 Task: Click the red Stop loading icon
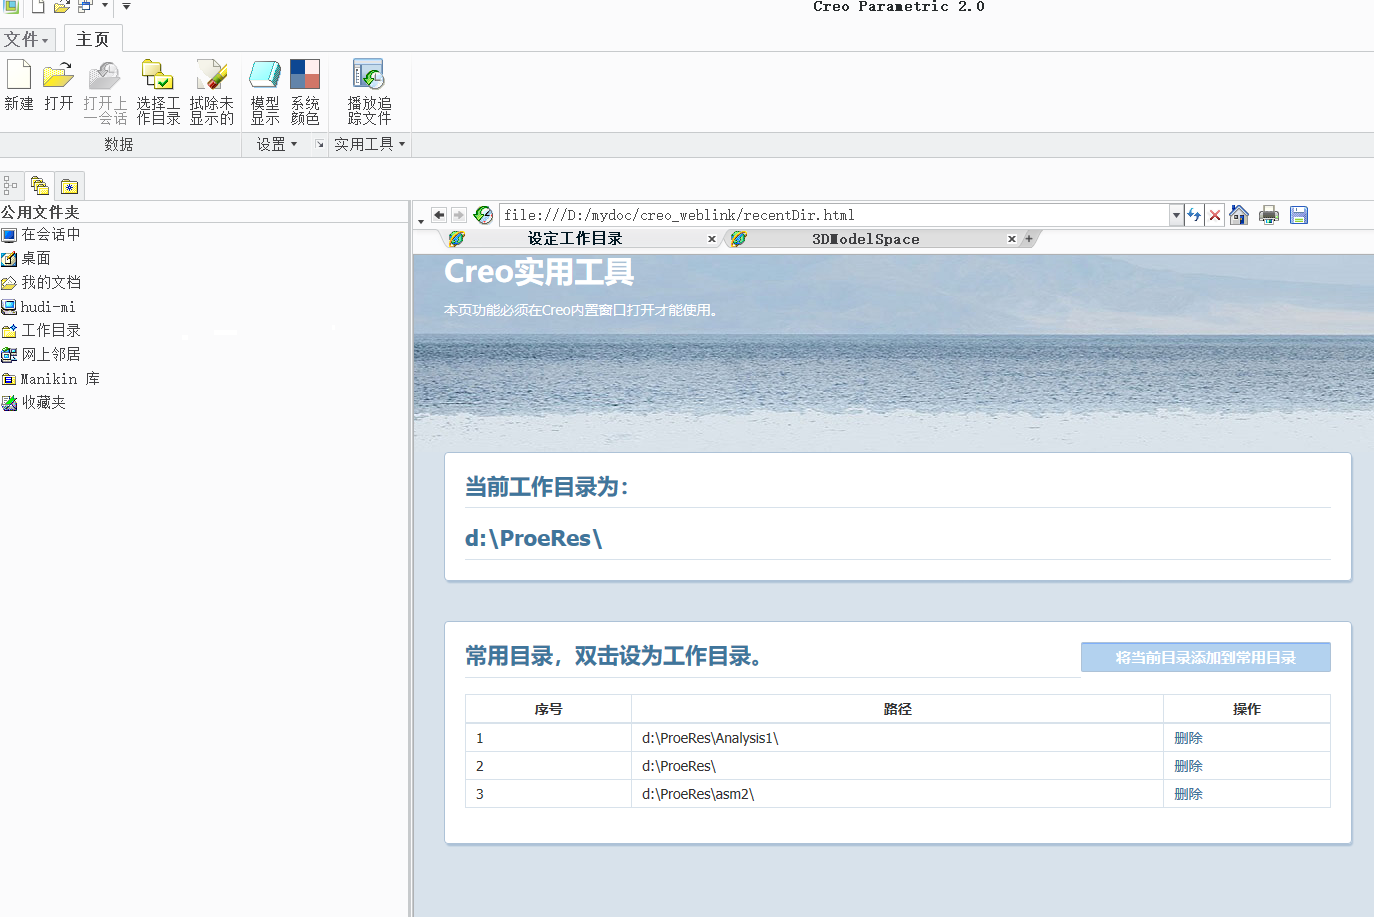(x=1215, y=215)
